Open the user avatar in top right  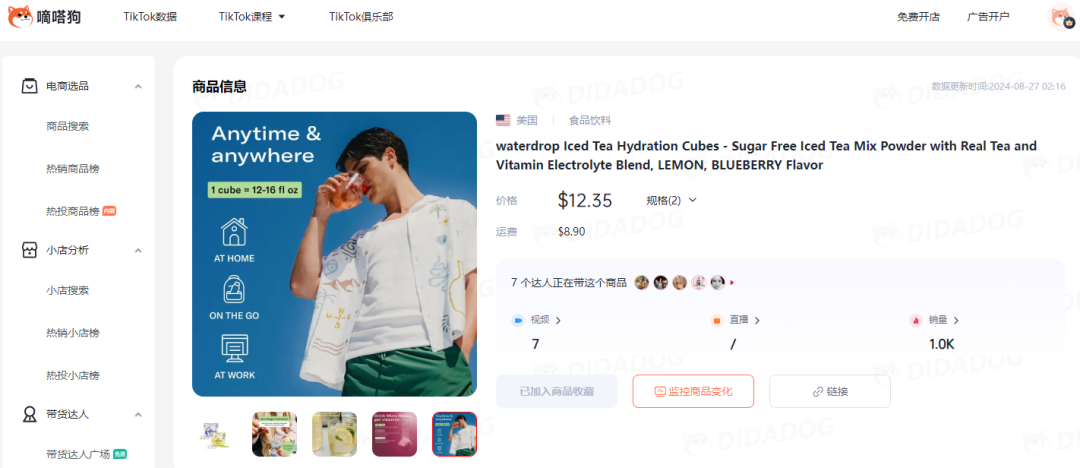(x=1060, y=17)
